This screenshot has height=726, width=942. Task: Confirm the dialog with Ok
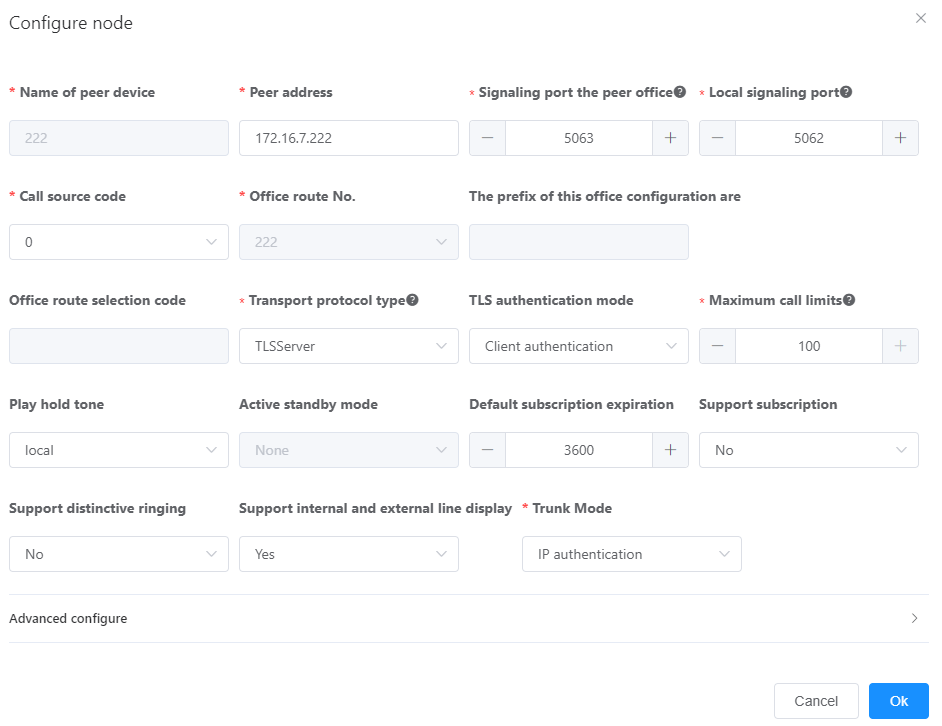899,701
